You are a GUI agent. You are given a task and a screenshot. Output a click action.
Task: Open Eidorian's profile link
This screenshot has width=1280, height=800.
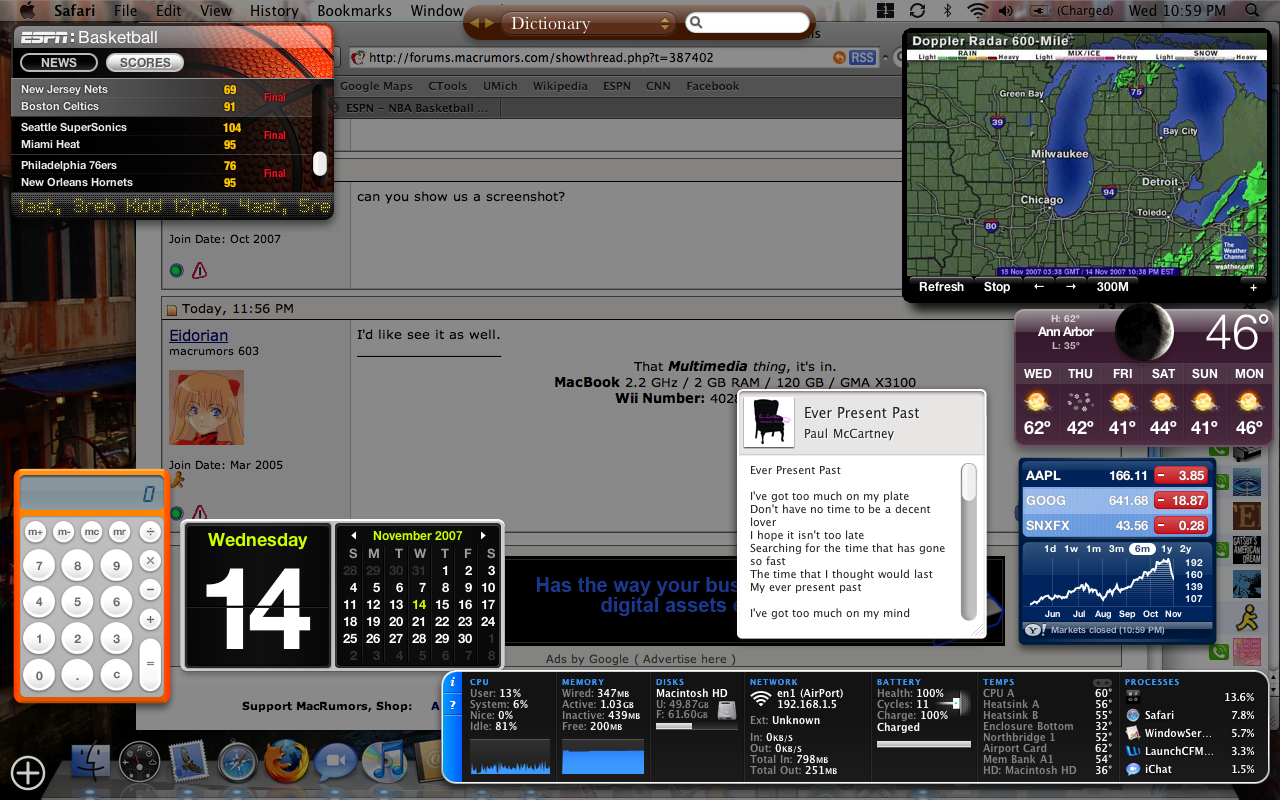(199, 336)
